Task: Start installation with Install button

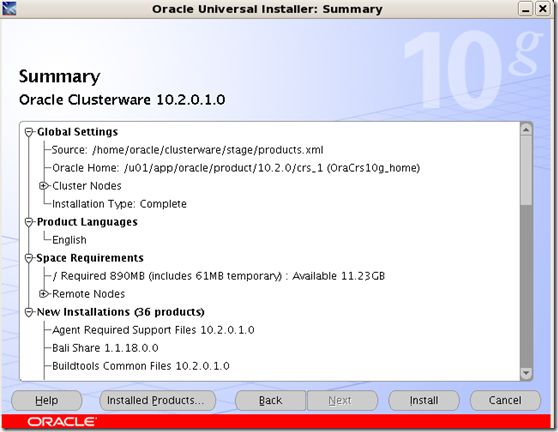Action: [424, 400]
